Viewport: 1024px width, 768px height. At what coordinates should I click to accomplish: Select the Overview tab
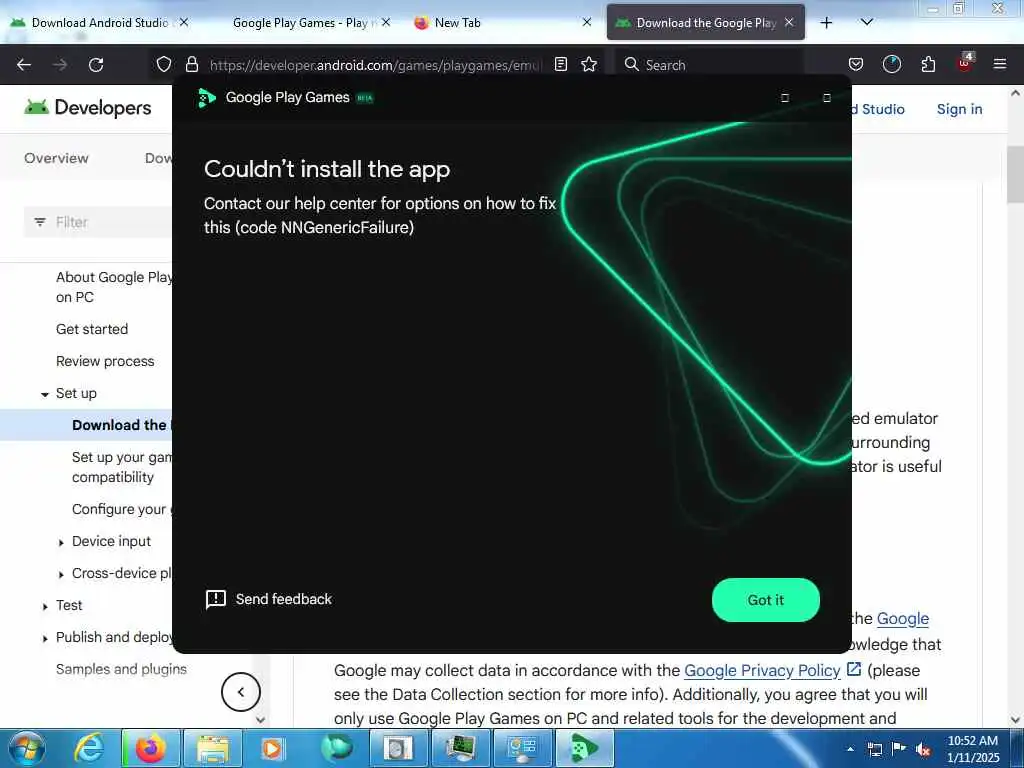click(x=56, y=158)
